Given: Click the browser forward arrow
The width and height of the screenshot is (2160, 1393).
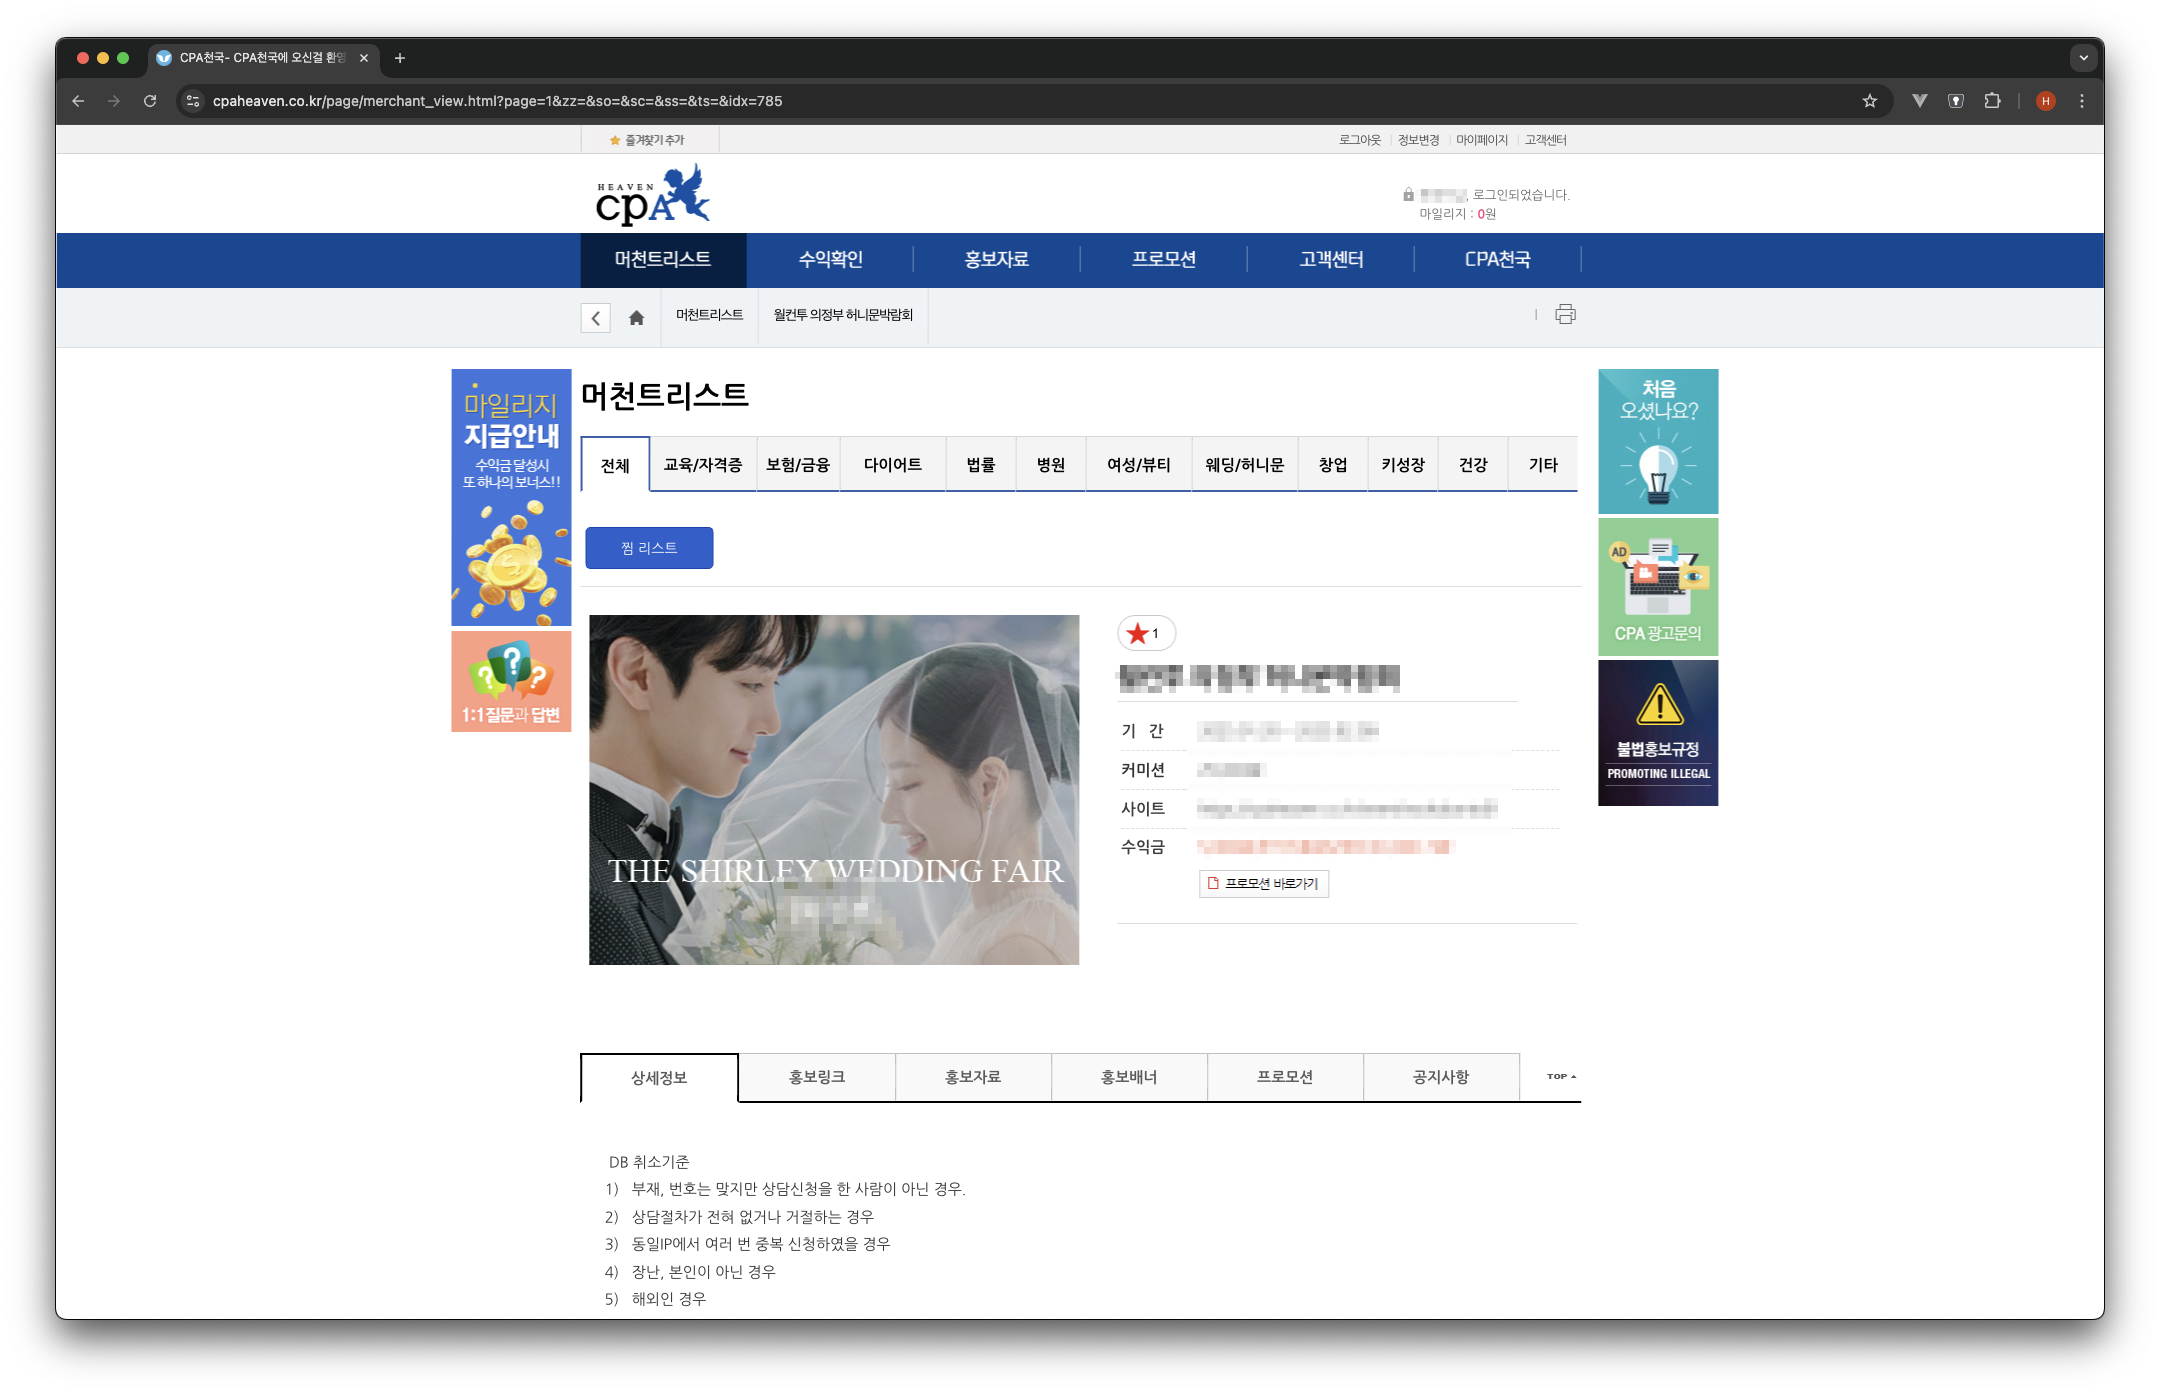Looking at the screenshot, I should pos(114,101).
